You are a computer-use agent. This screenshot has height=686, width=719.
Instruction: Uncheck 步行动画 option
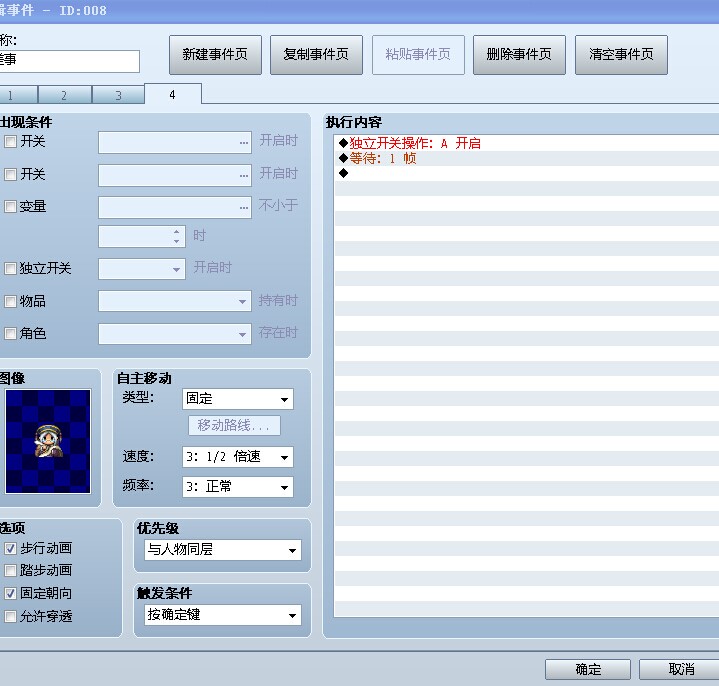click(10, 548)
